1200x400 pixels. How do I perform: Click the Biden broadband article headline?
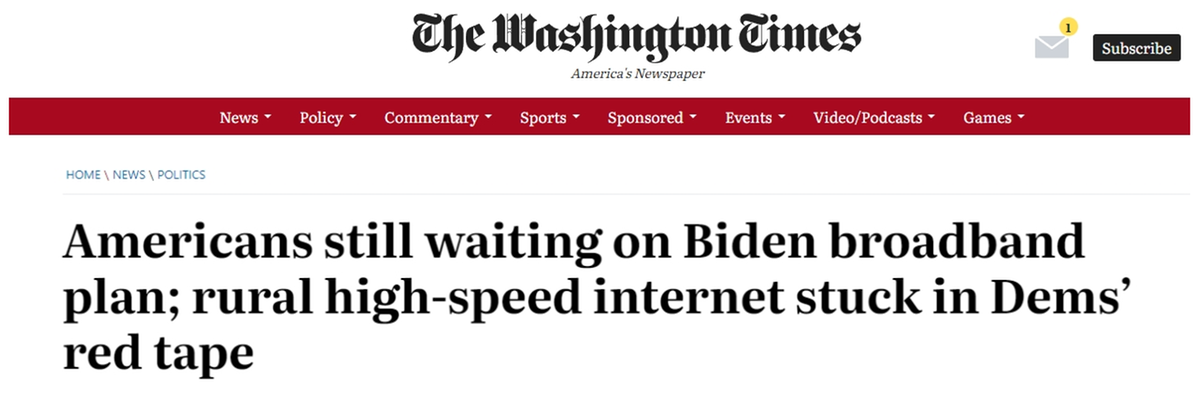pos(574,298)
